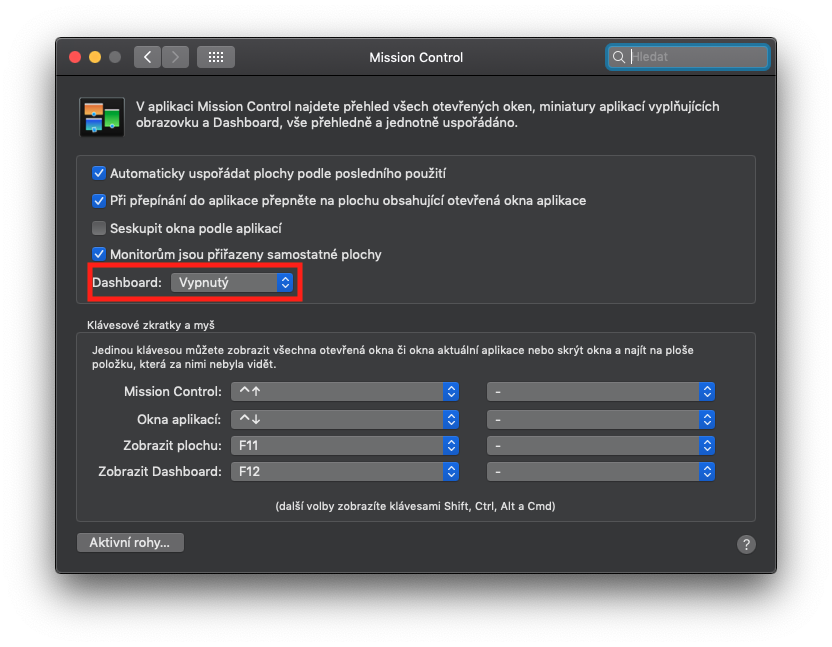Close the Mission Control window
The height and width of the screenshot is (647, 832).
pos(75,57)
